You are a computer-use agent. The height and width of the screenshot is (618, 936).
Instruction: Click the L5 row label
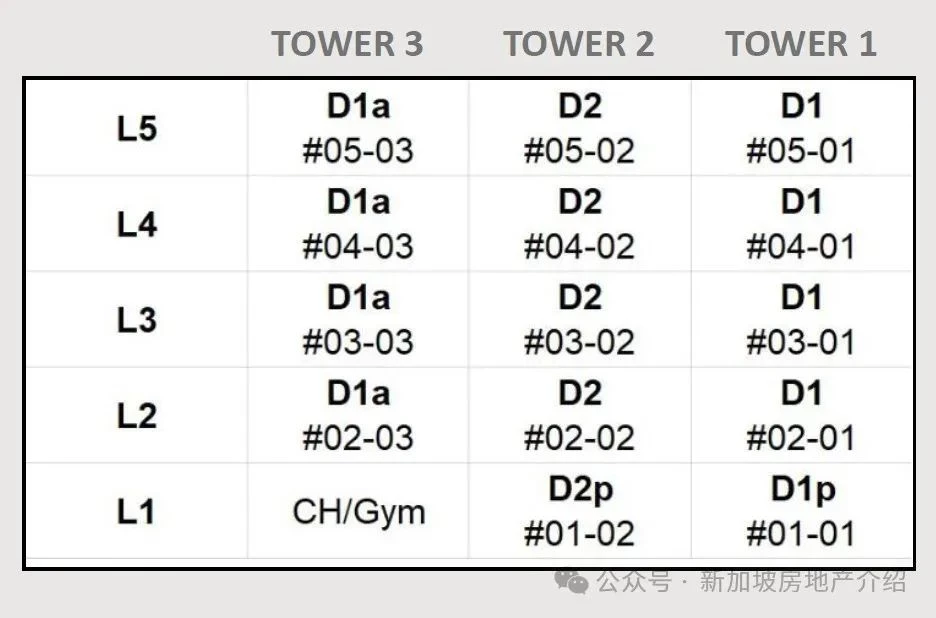(x=137, y=128)
